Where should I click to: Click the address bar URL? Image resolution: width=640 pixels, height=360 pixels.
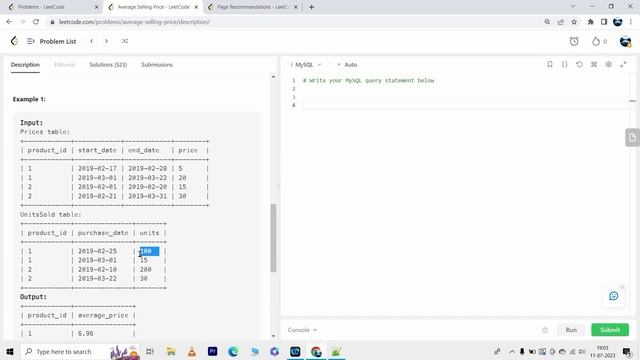click(x=134, y=22)
